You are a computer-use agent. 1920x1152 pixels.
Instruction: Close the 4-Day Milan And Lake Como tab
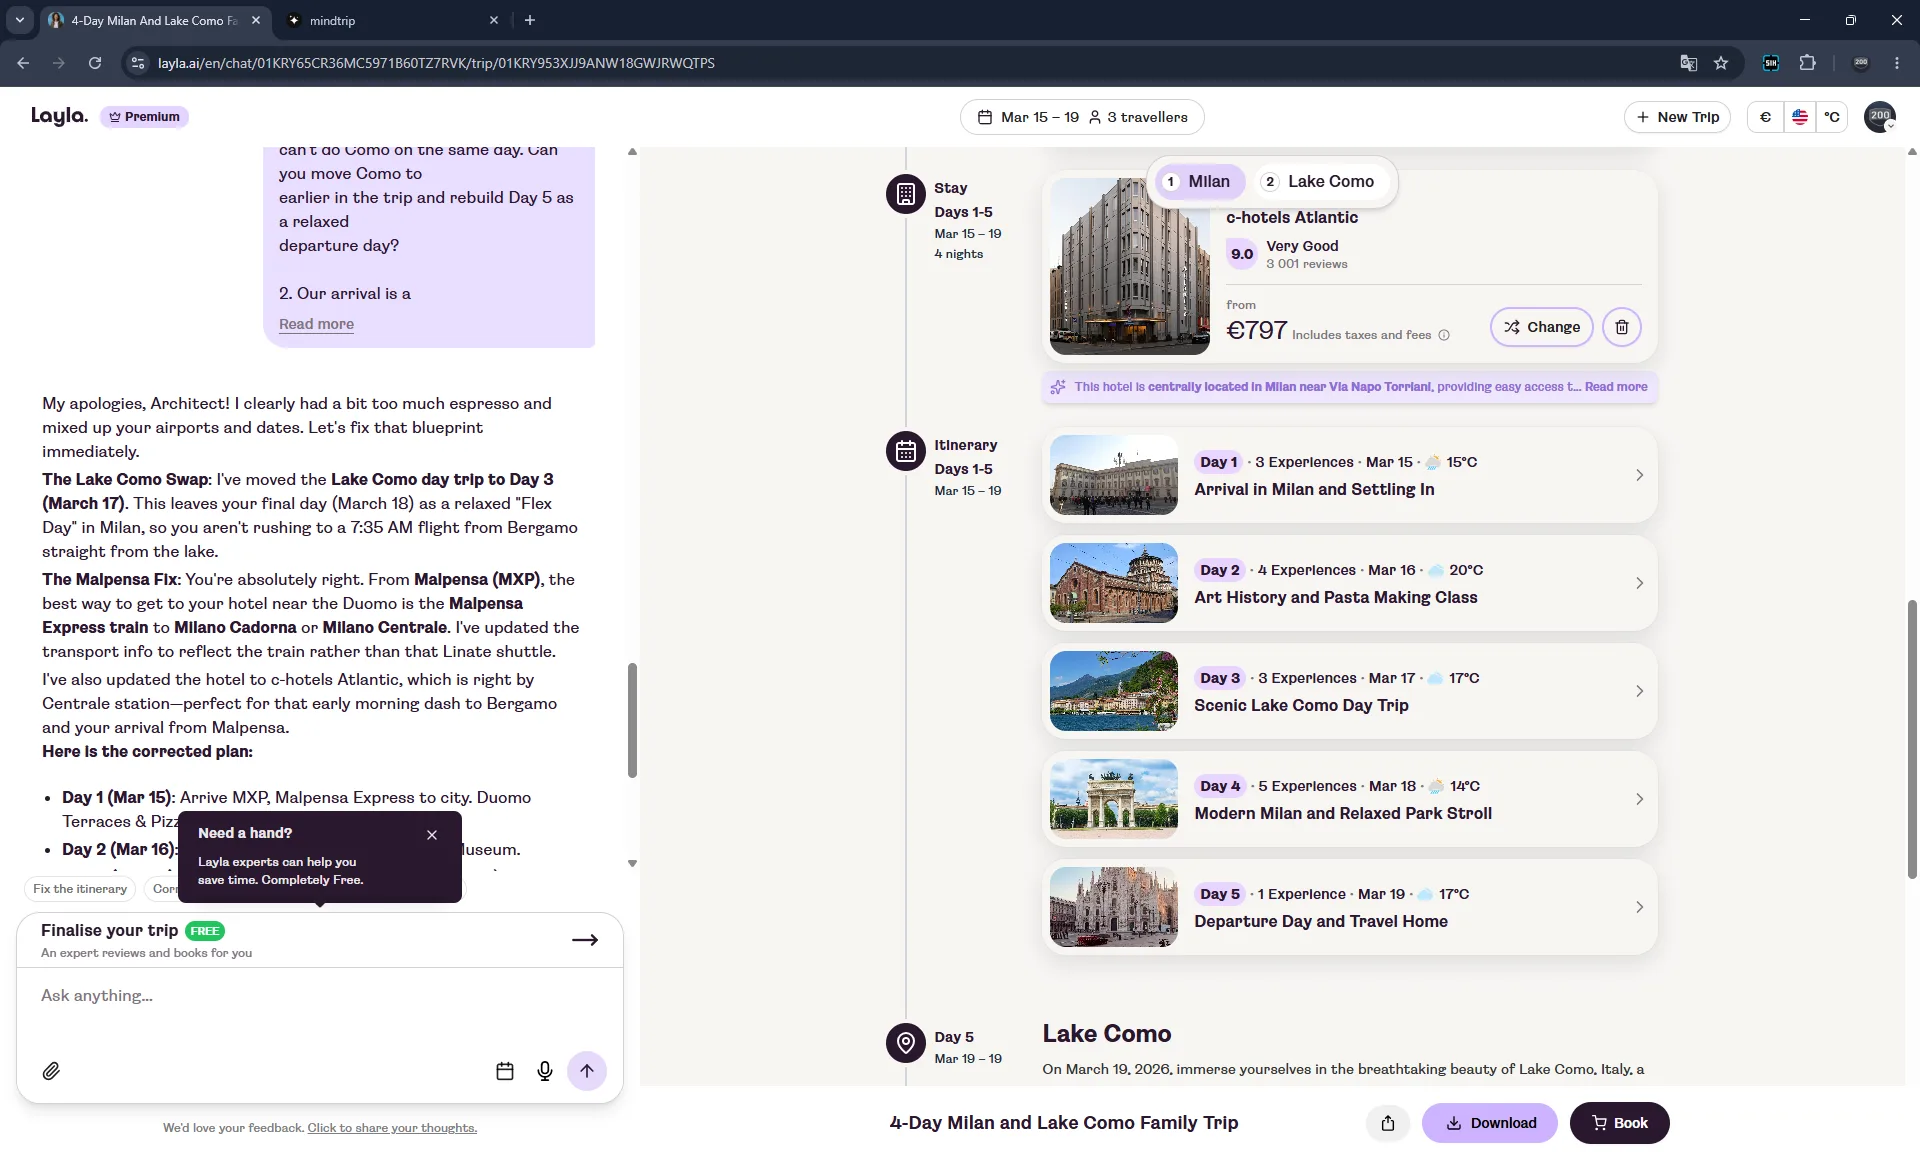tap(256, 20)
